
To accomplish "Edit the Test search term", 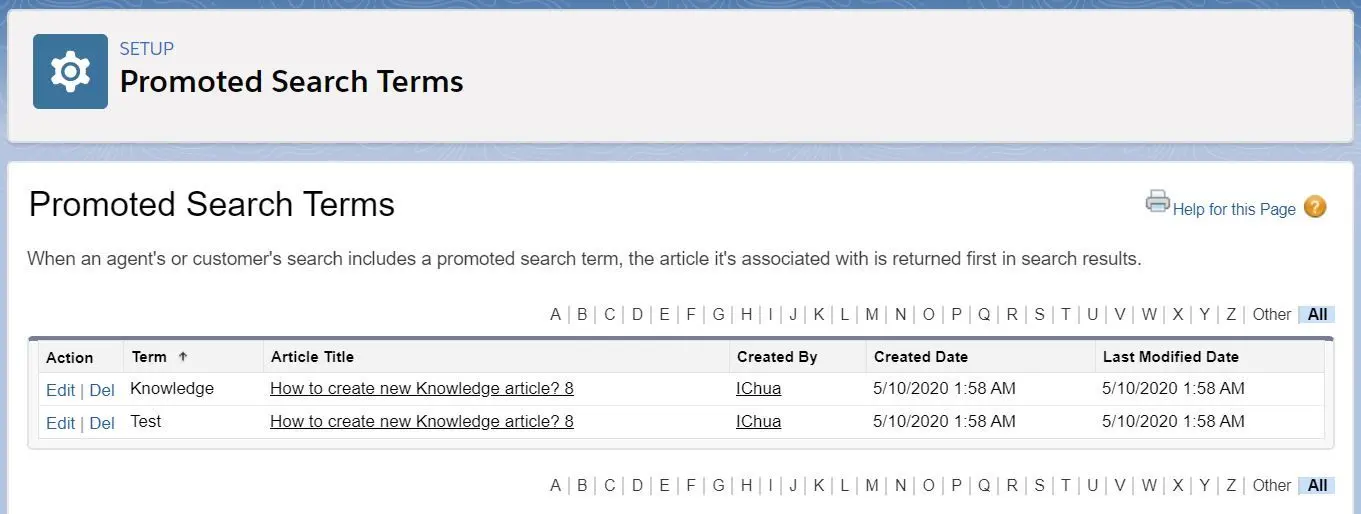I will pos(60,423).
